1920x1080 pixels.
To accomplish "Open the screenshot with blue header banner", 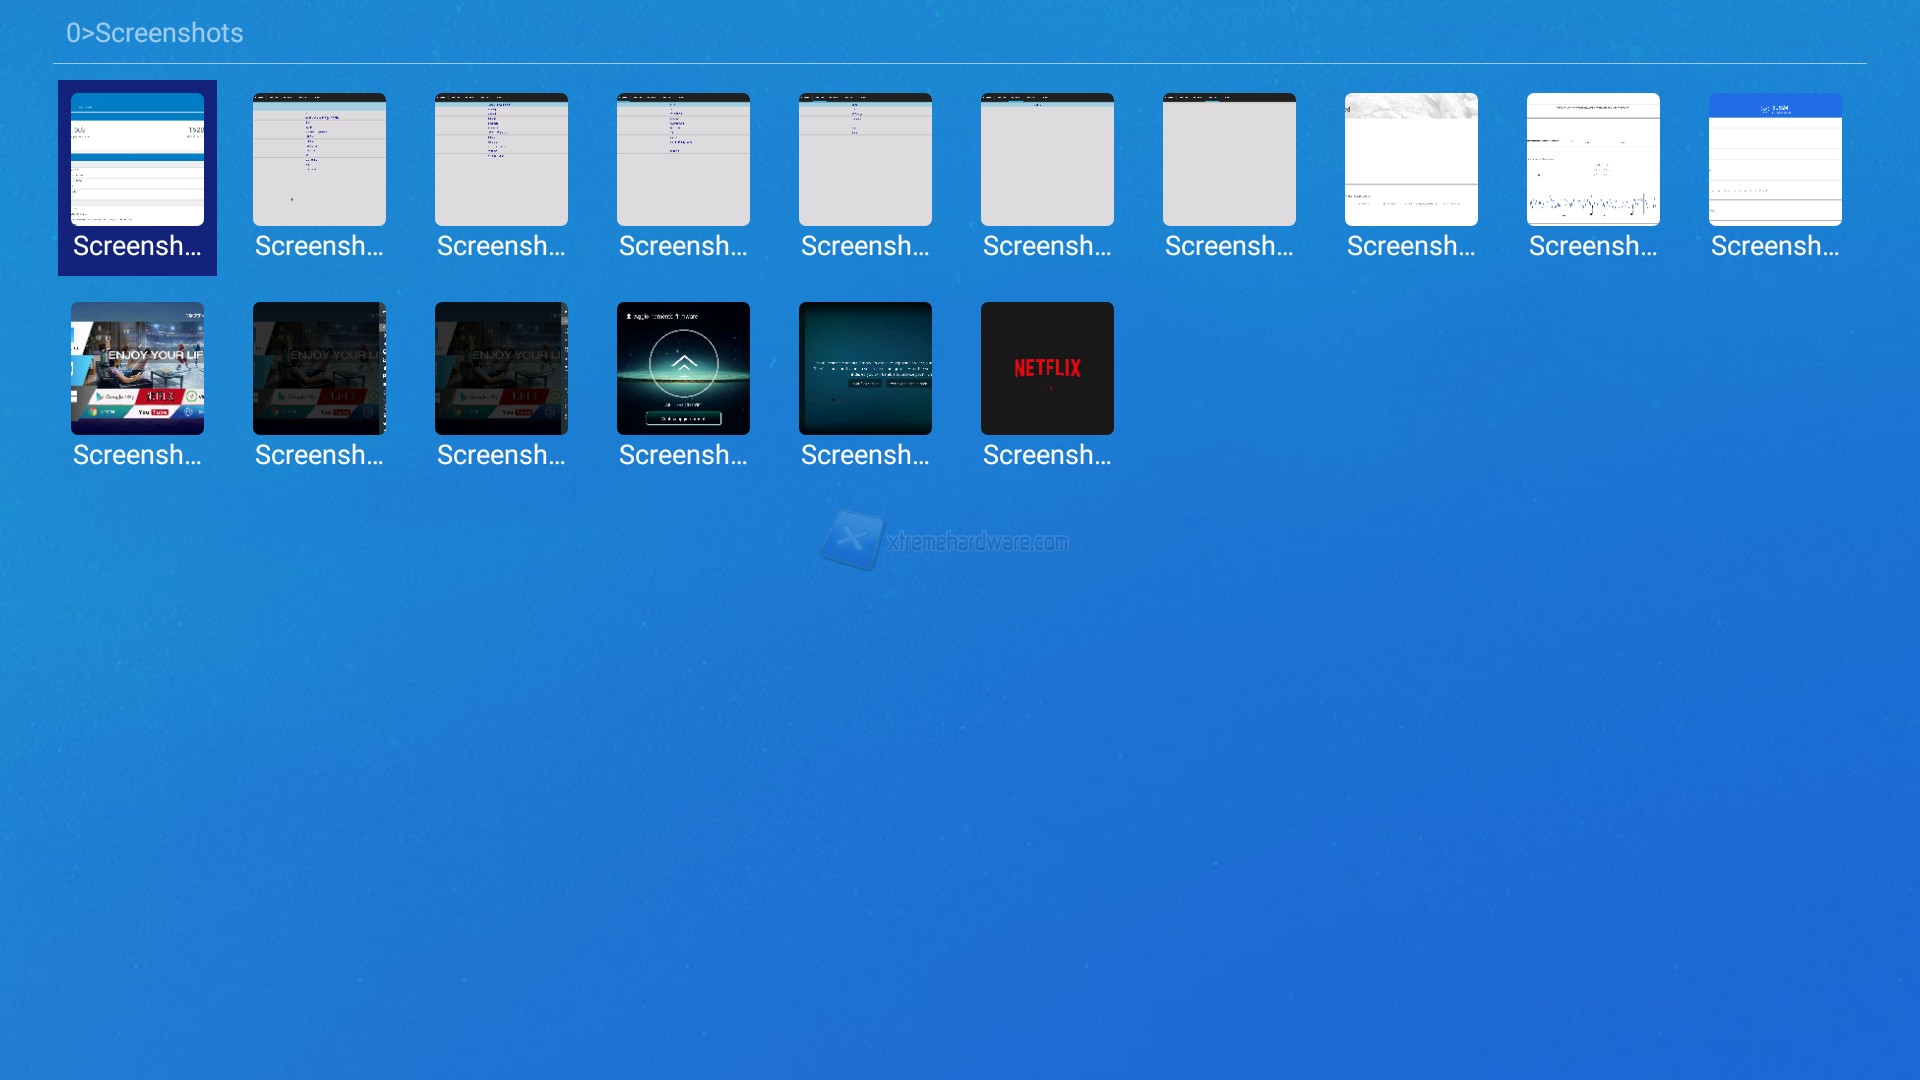I will pyautogui.click(x=1775, y=159).
